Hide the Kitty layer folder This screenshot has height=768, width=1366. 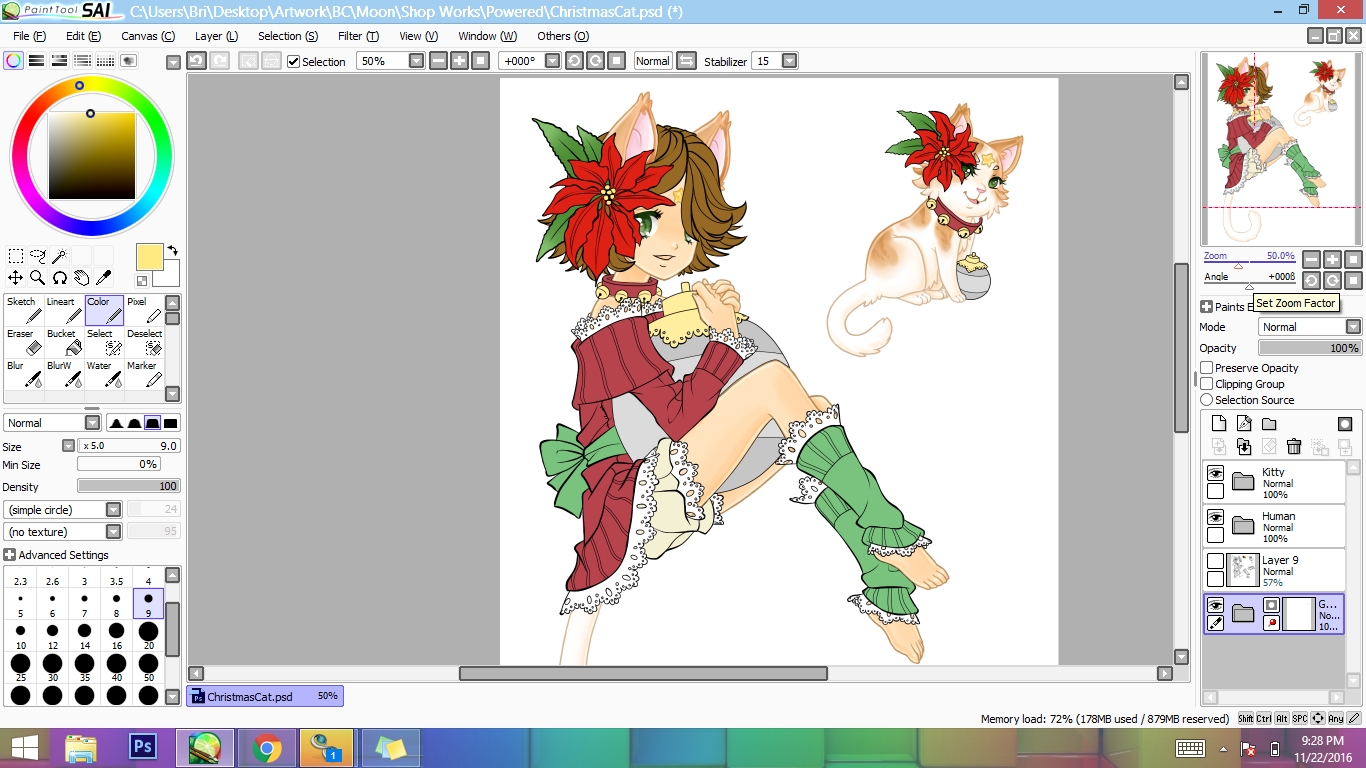(1215, 473)
